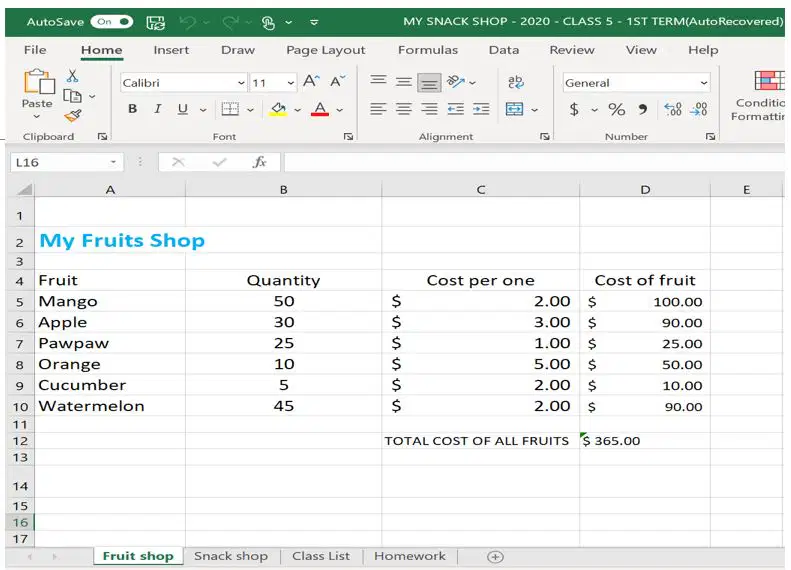Click the Comma Style icon
Viewport: 791px width, 570px height.
tap(643, 109)
